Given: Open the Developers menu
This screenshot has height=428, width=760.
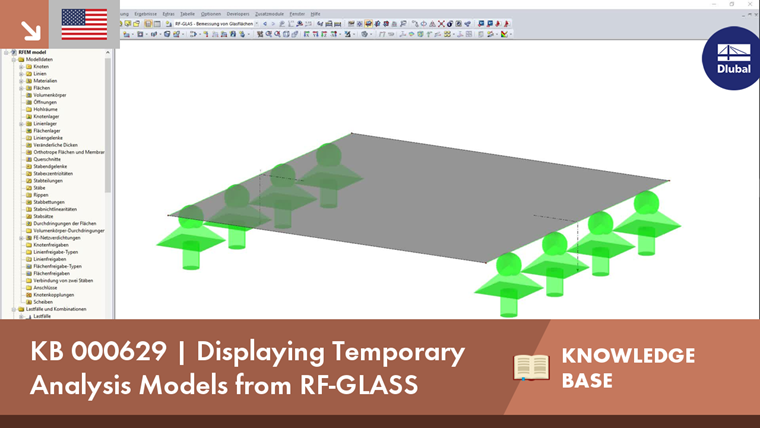Looking at the screenshot, I should [238, 14].
